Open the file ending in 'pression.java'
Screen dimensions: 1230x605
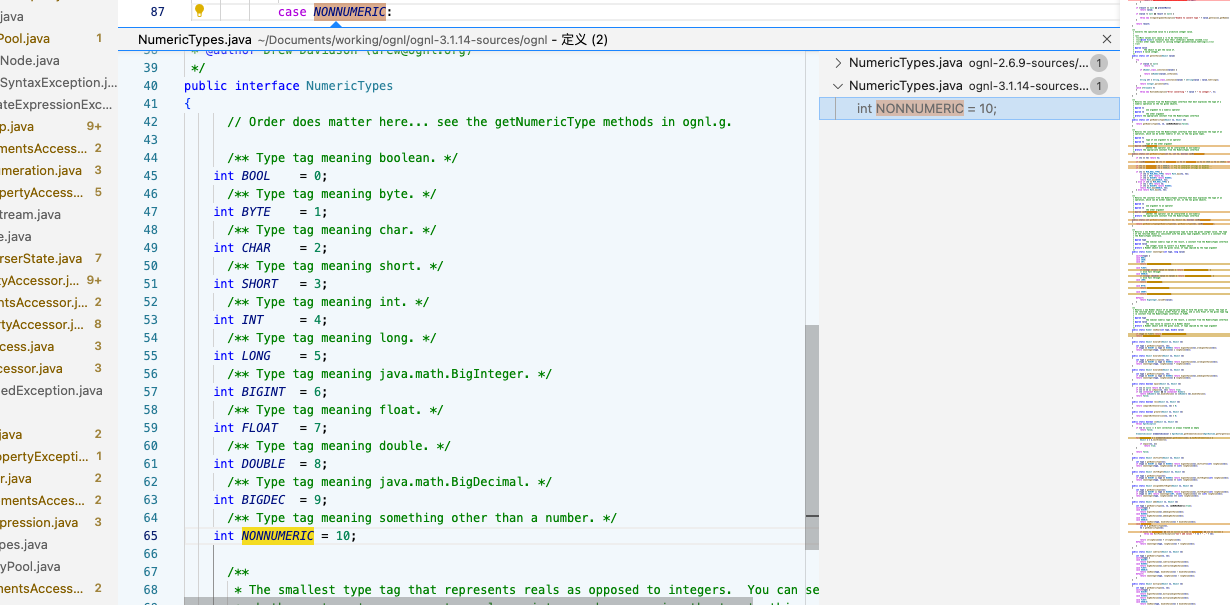pos(39,522)
